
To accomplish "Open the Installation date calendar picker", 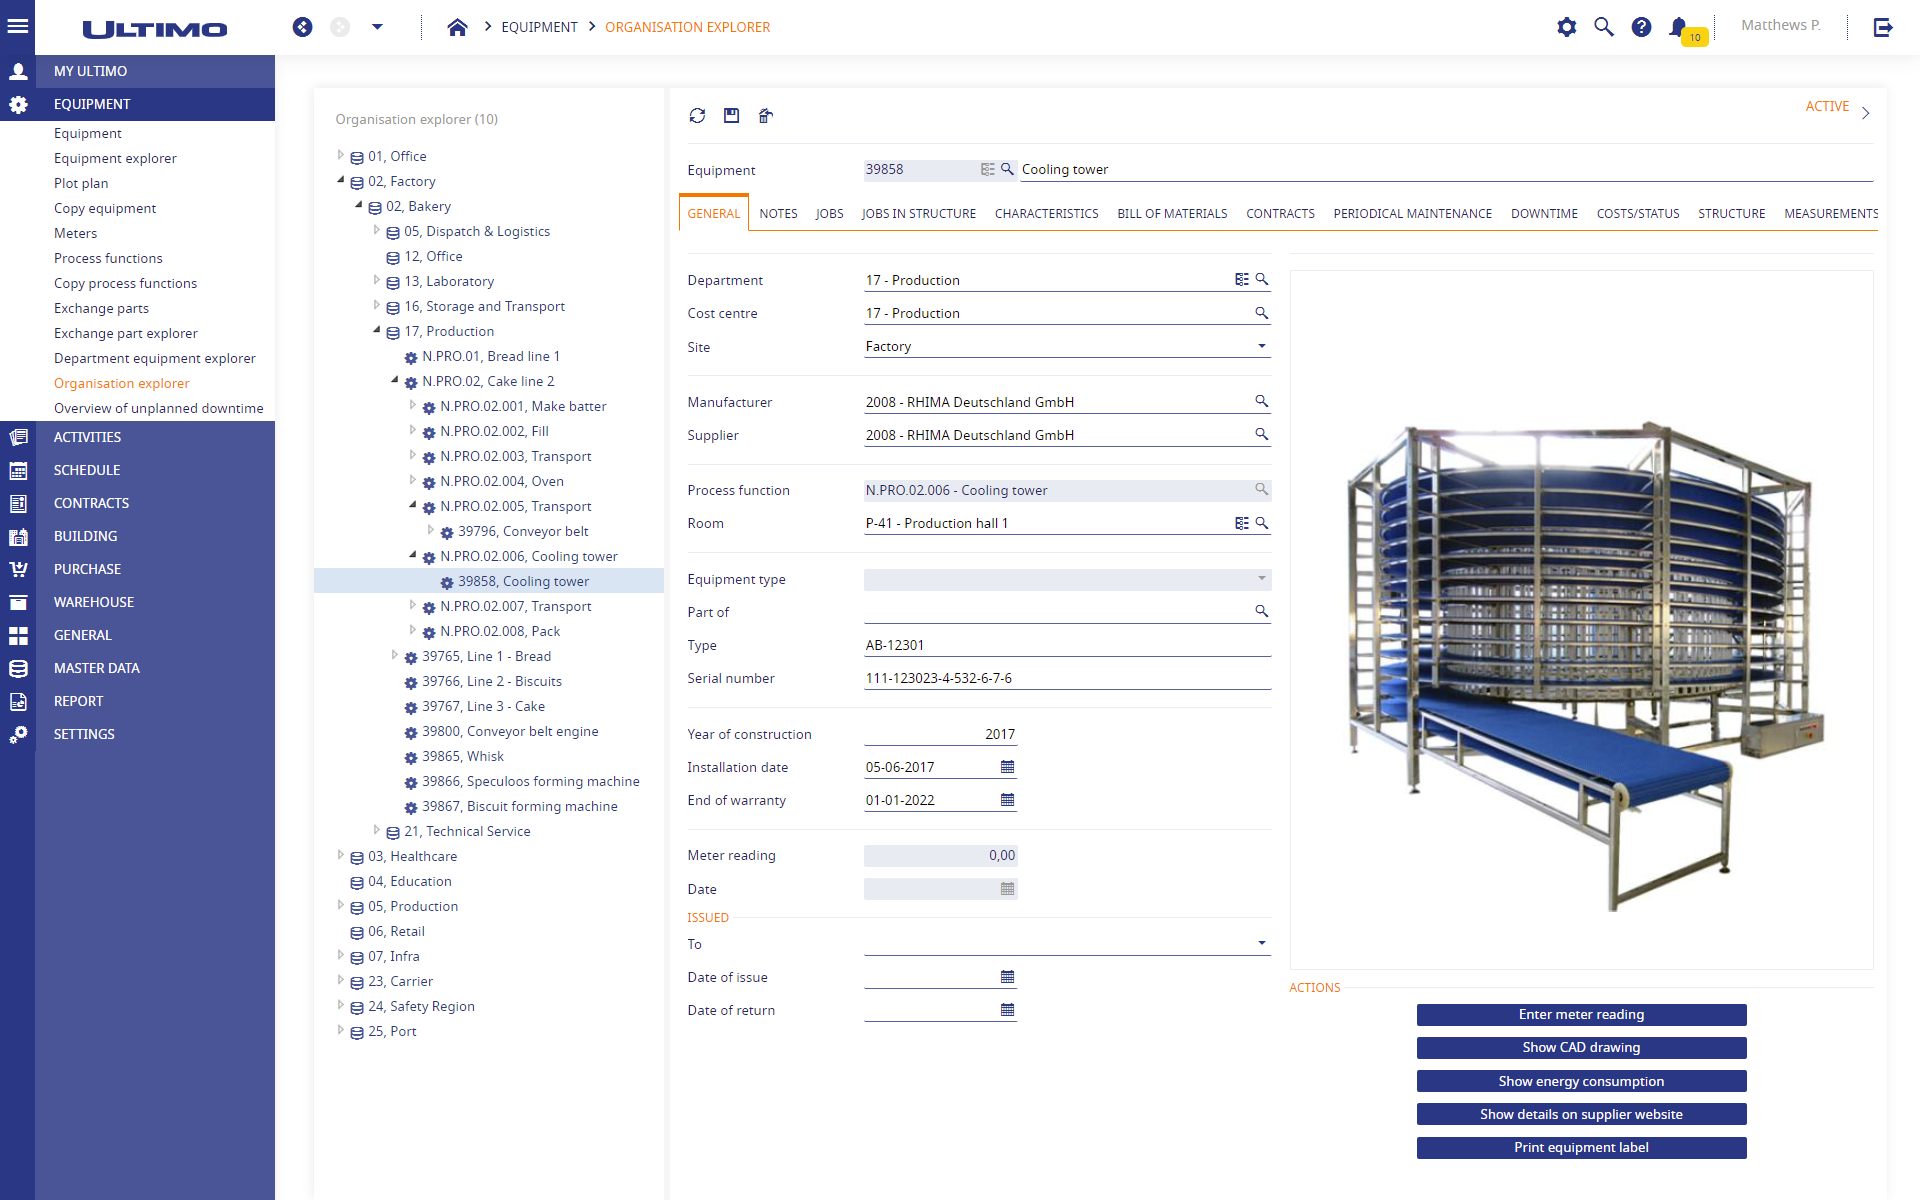I will (x=1007, y=767).
